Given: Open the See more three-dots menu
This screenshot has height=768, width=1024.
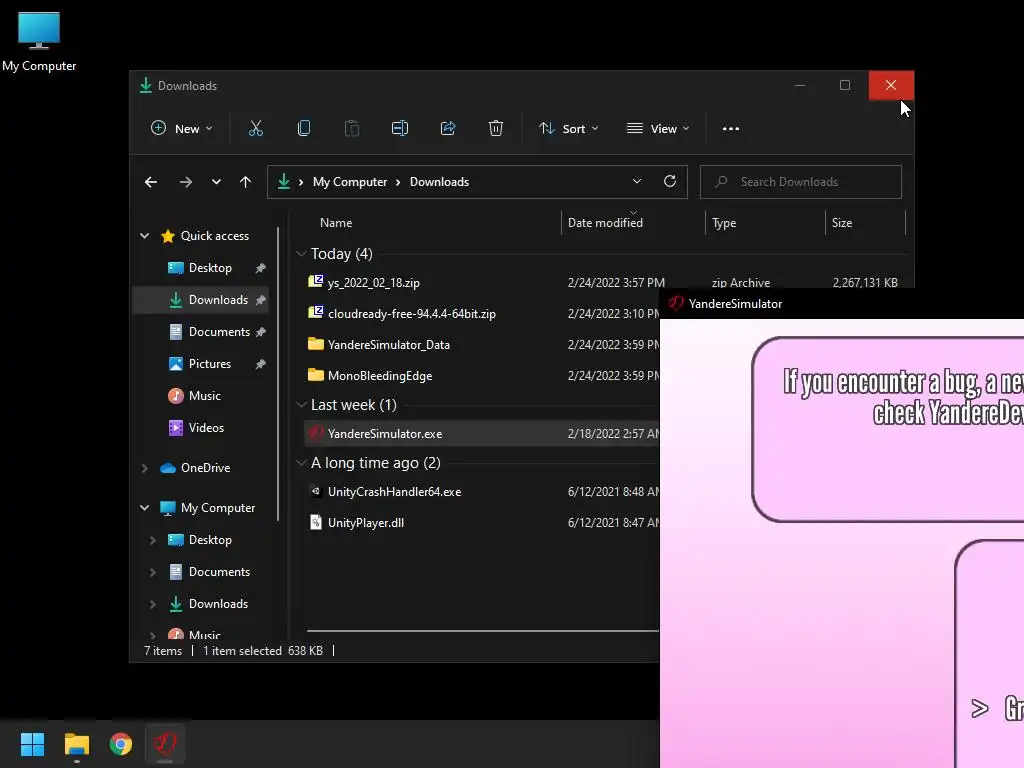Looking at the screenshot, I should [x=731, y=129].
